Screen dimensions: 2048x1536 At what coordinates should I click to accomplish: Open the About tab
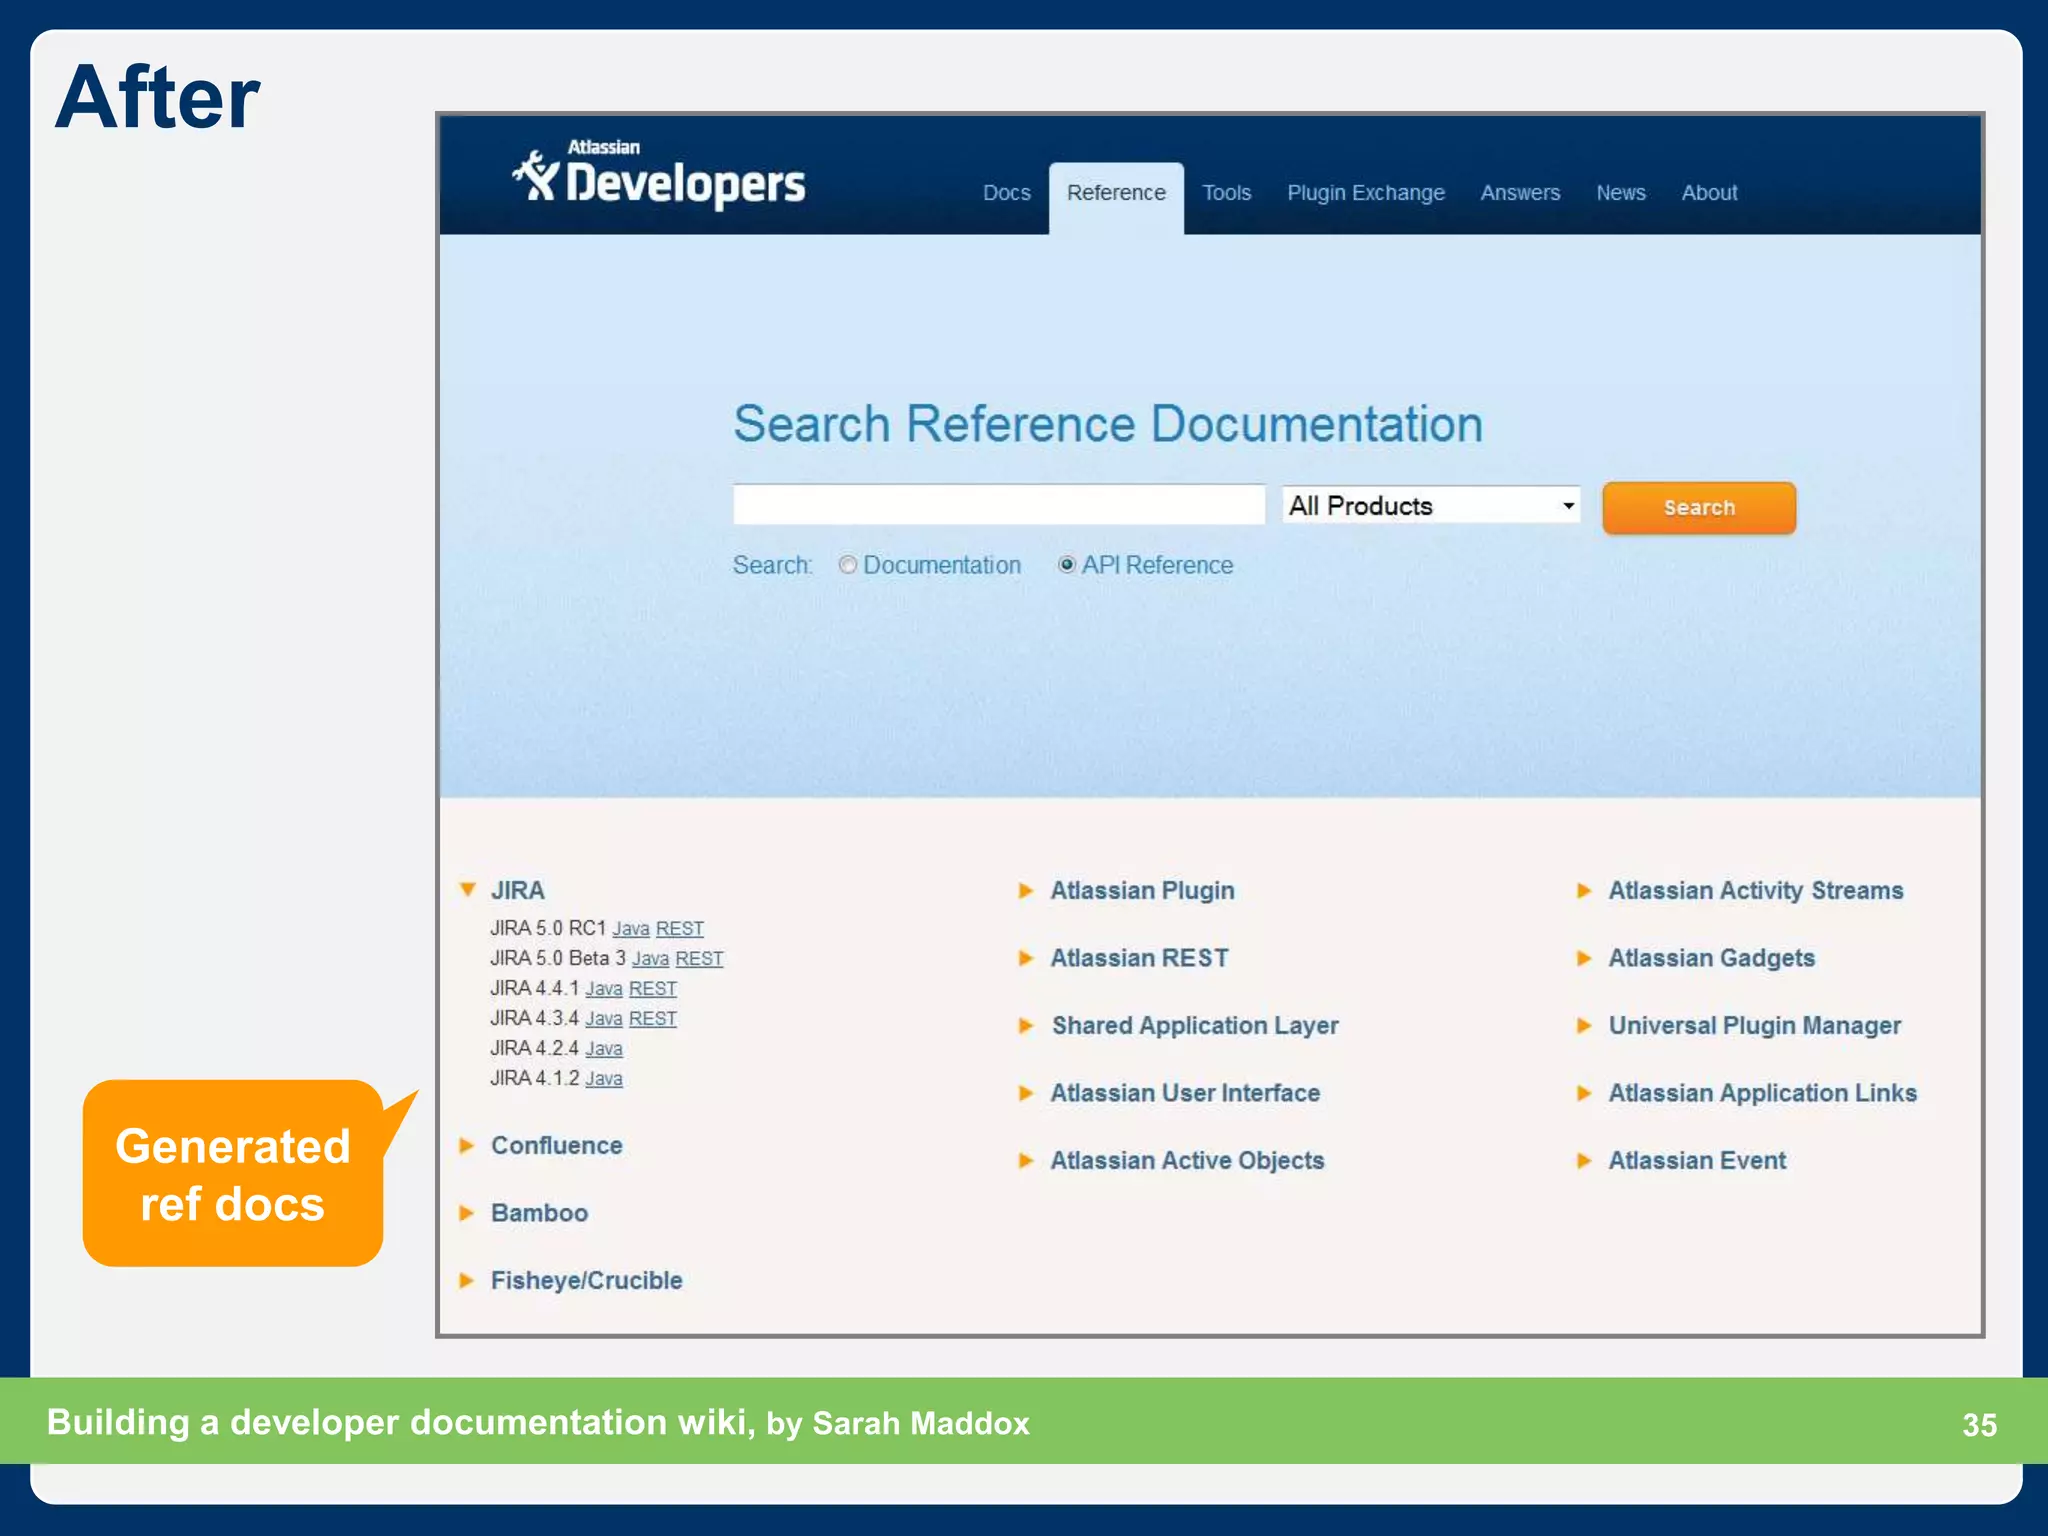1709,193
